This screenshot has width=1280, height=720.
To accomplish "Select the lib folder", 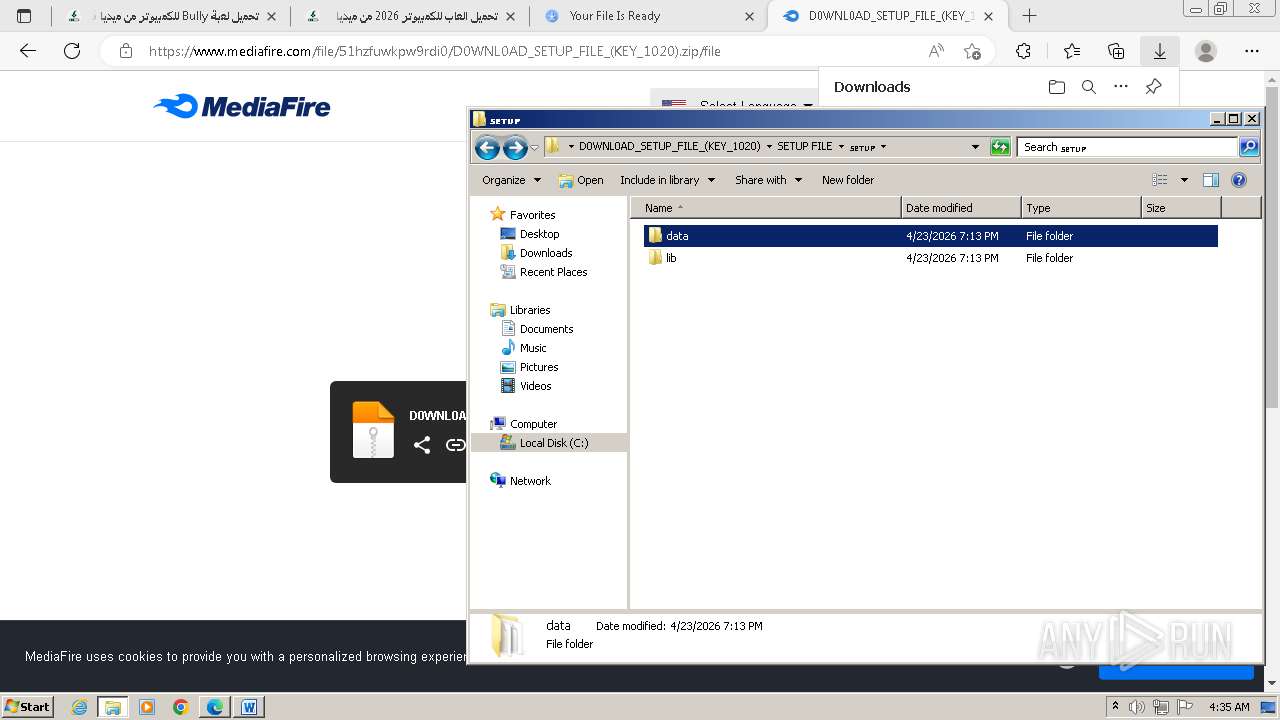I will [930, 258].
